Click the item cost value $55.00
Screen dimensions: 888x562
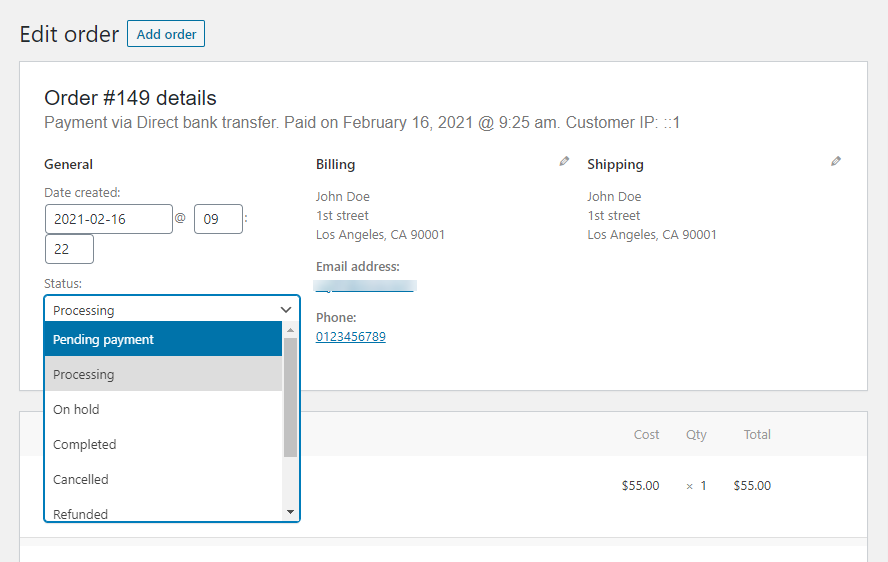tap(641, 486)
